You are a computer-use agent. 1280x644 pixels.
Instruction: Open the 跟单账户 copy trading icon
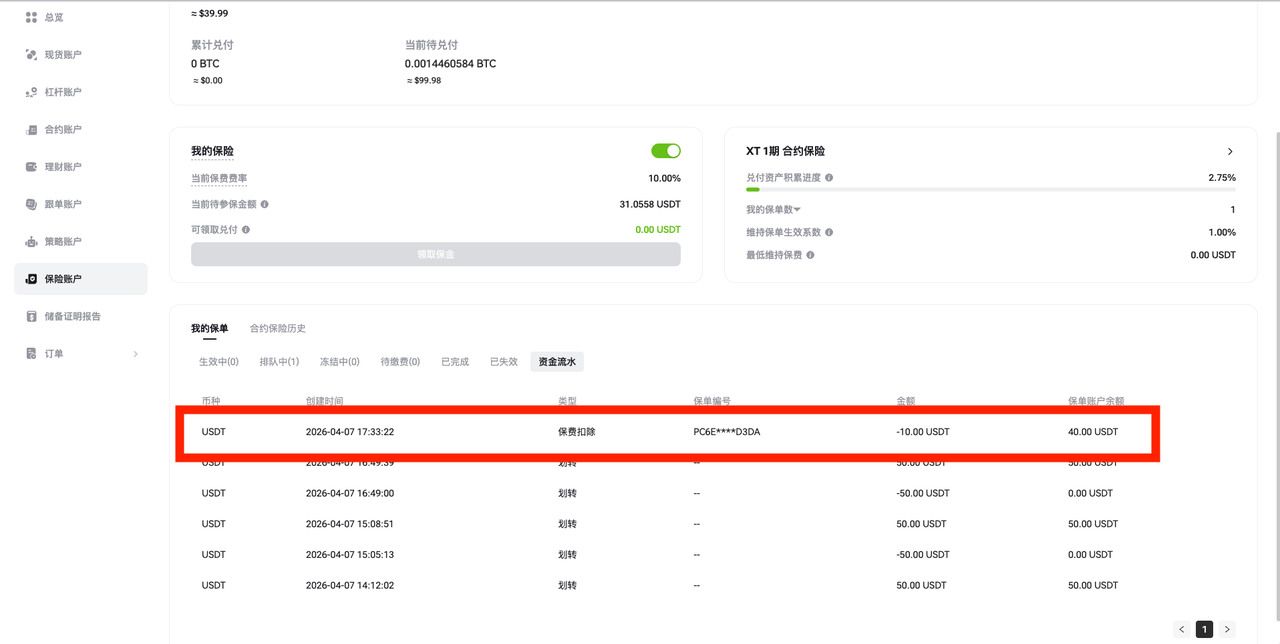pyautogui.click(x=31, y=204)
